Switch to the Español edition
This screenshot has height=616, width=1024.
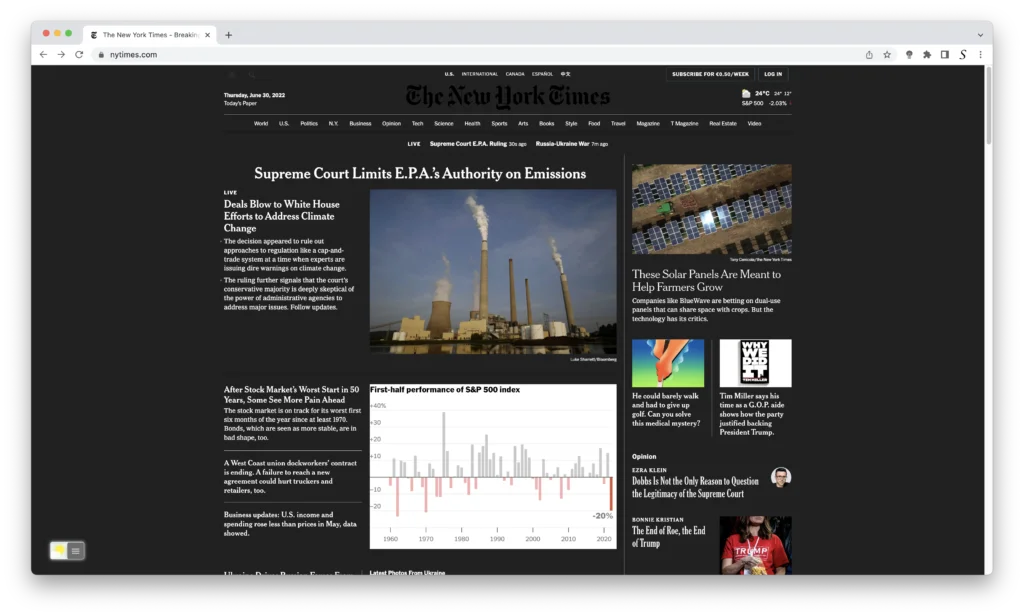[x=542, y=74]
